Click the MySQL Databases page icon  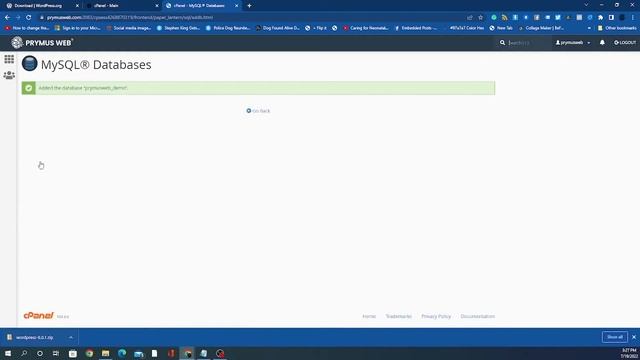coord(29,64)
